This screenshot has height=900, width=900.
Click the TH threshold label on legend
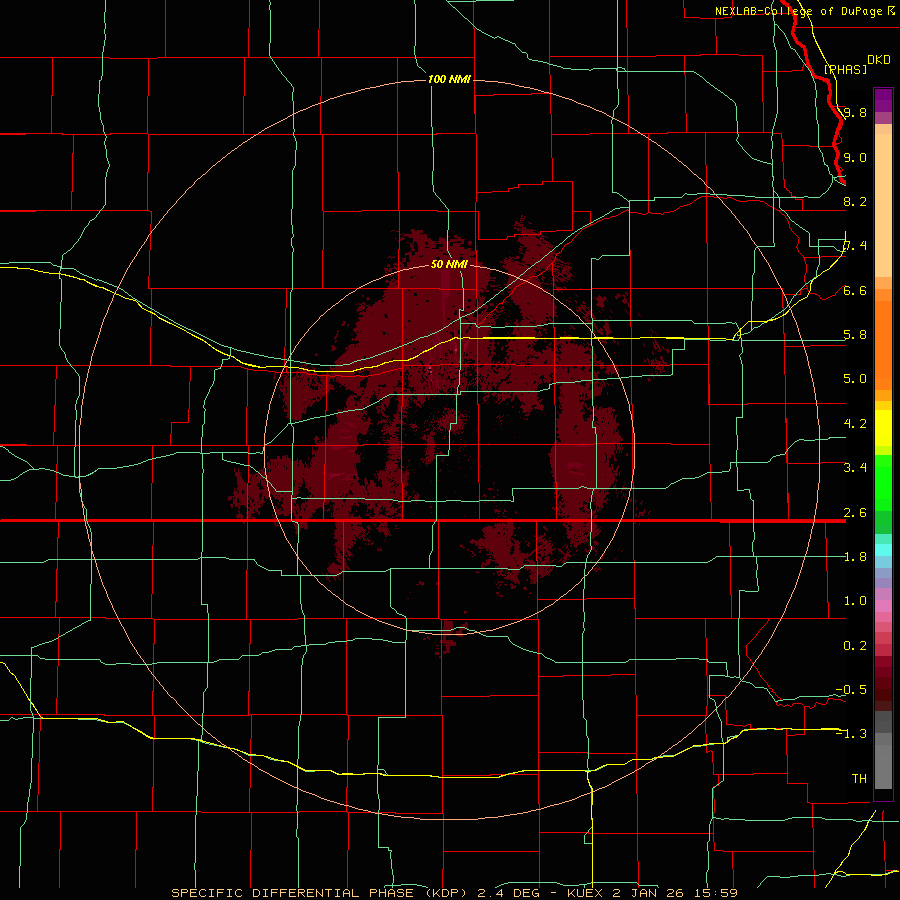pyautogui.click(x=859, y=779)
